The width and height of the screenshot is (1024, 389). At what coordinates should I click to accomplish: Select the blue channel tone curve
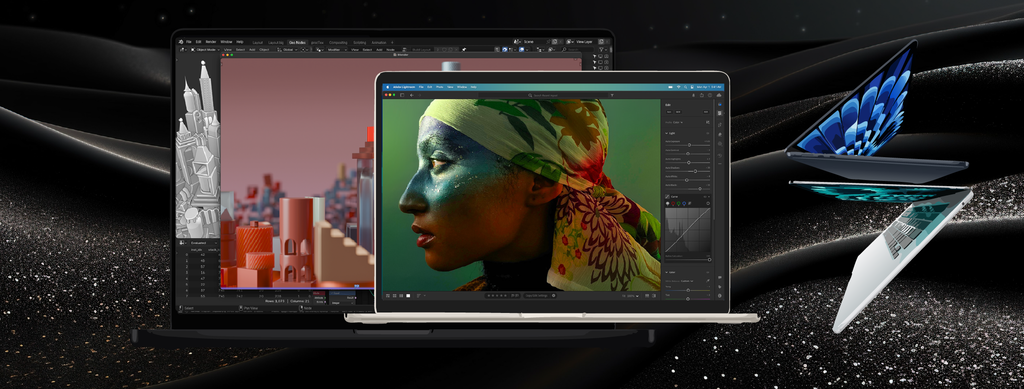[x=684, y=203]
